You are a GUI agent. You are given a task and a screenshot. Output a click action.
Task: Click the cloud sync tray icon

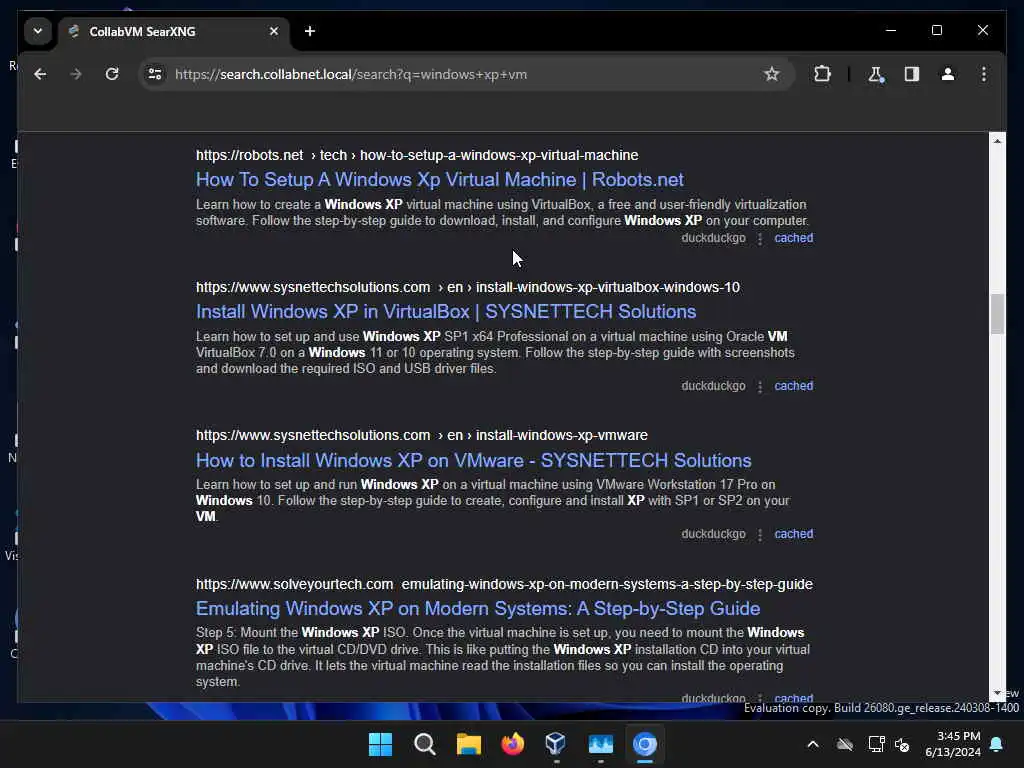tap(845, 744)
